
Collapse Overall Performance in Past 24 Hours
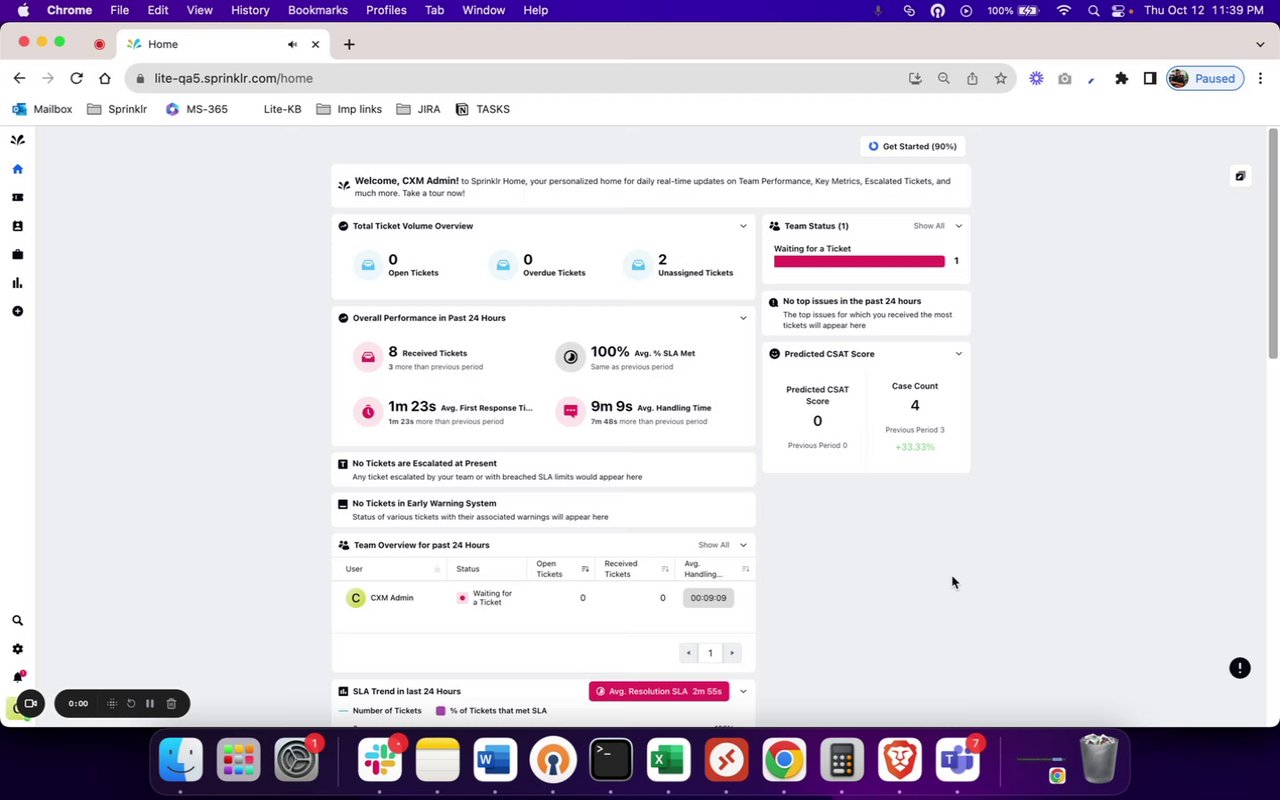point(743,318)
